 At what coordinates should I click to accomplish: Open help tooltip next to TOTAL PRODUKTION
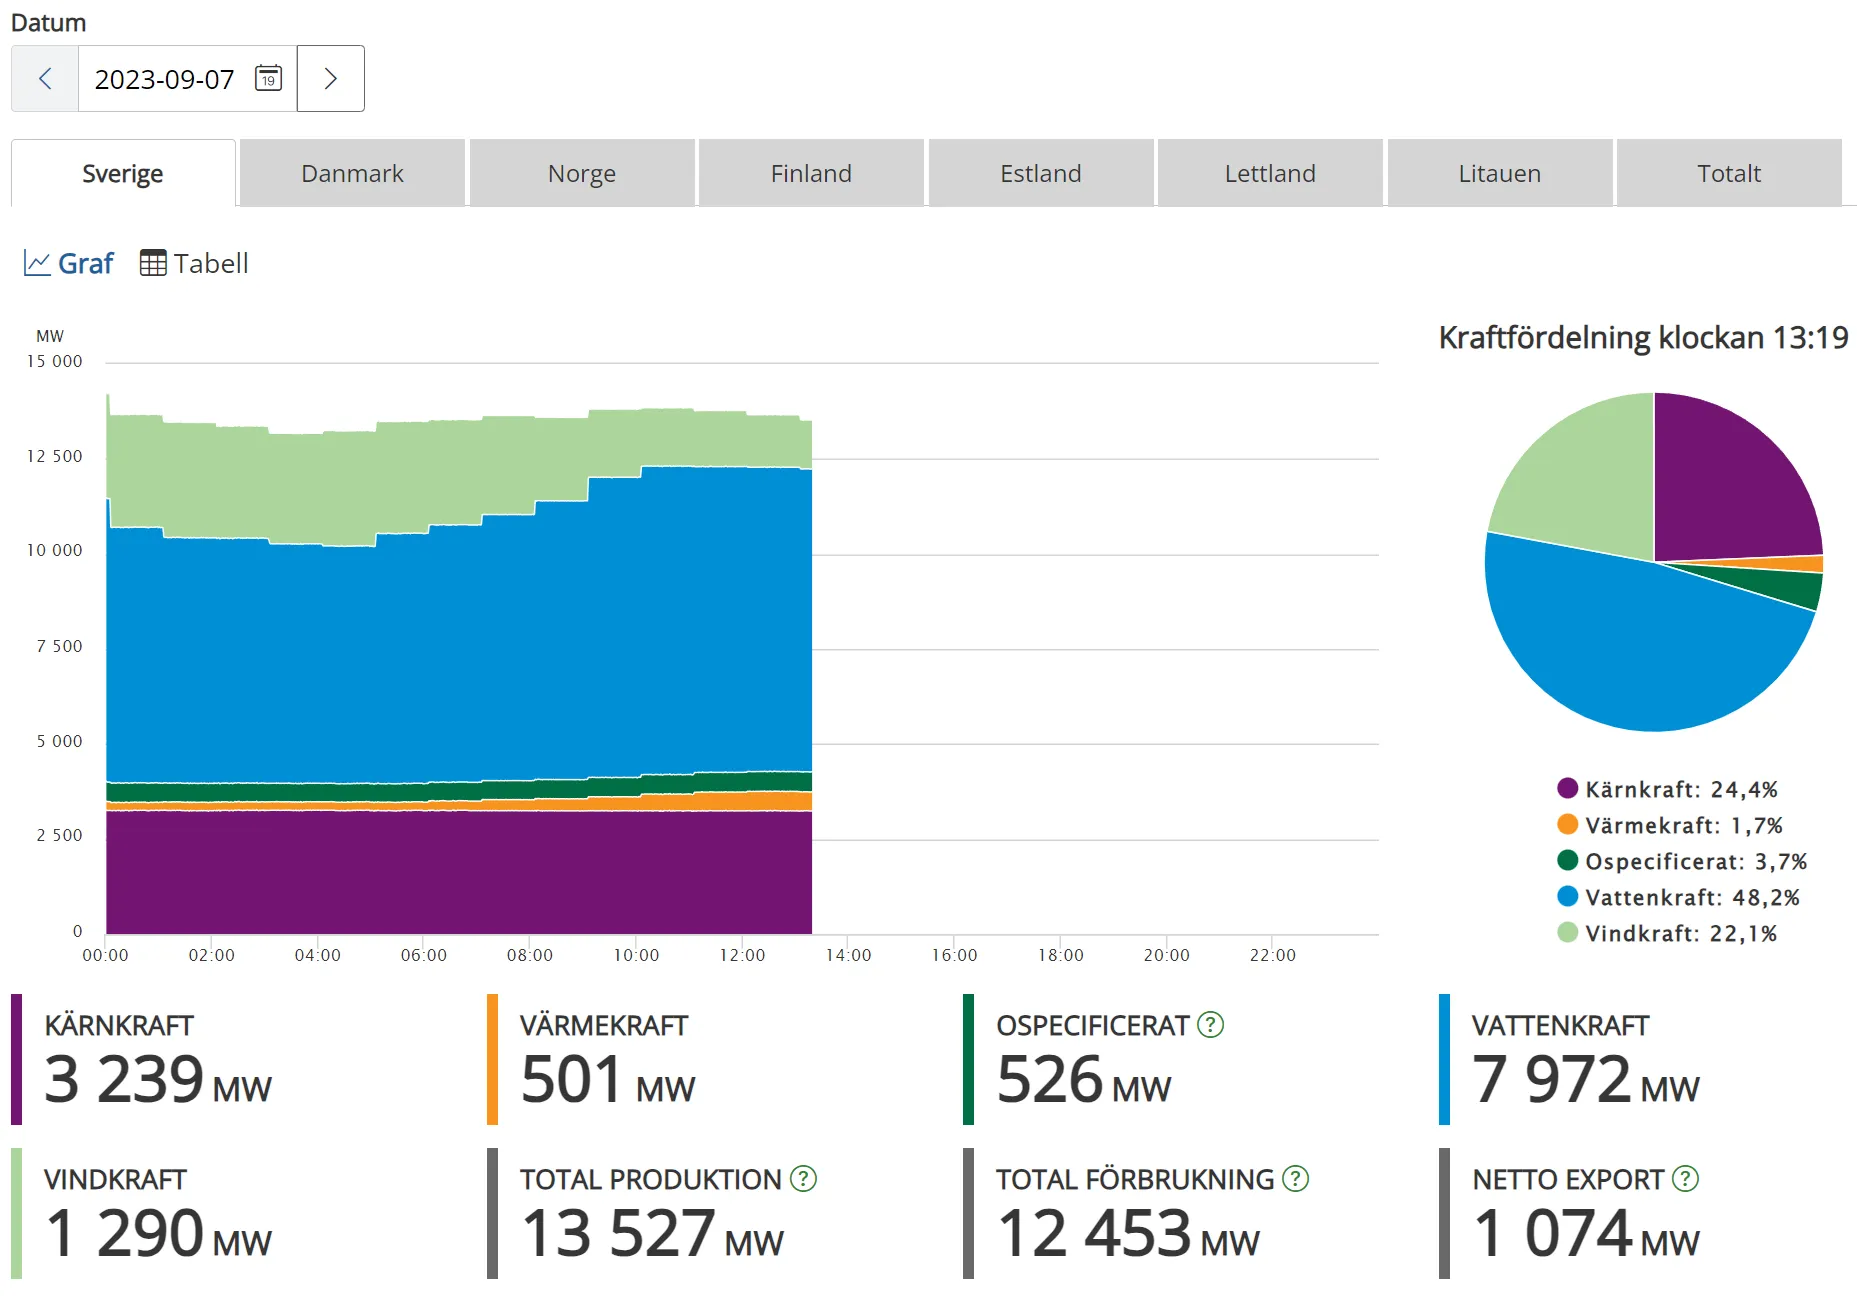802,1179
